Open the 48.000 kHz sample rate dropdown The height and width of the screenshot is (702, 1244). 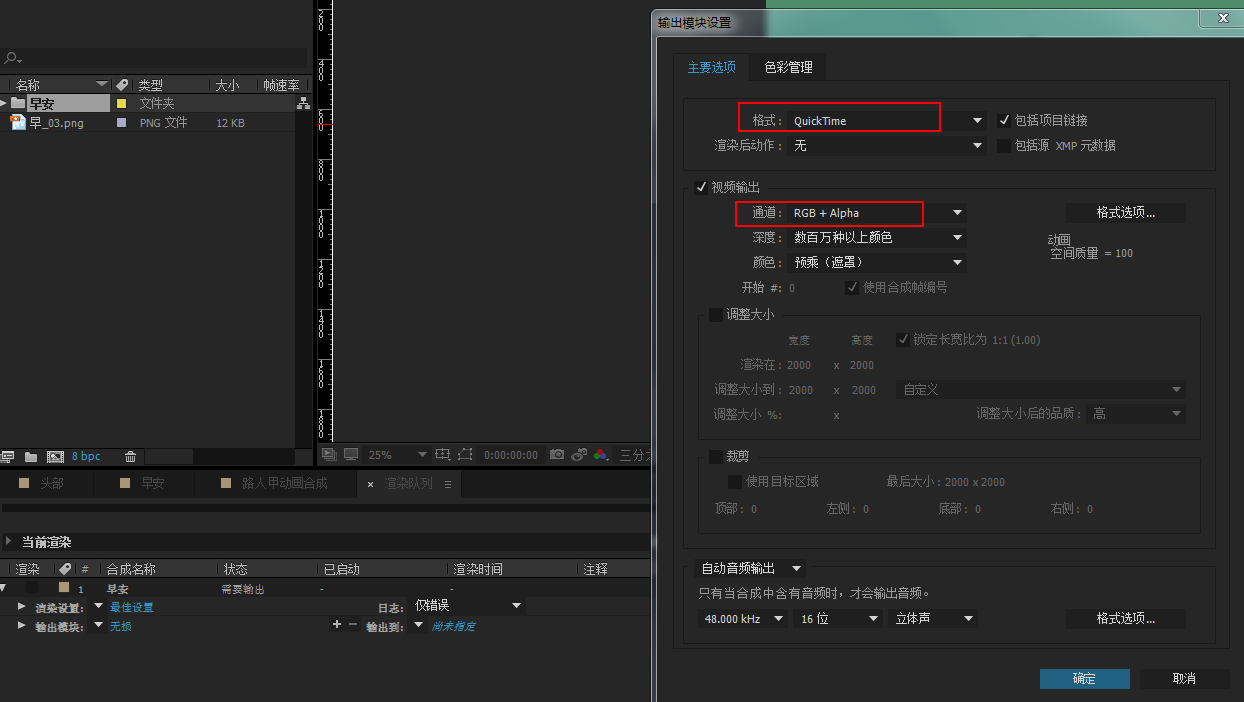(743, 619)
